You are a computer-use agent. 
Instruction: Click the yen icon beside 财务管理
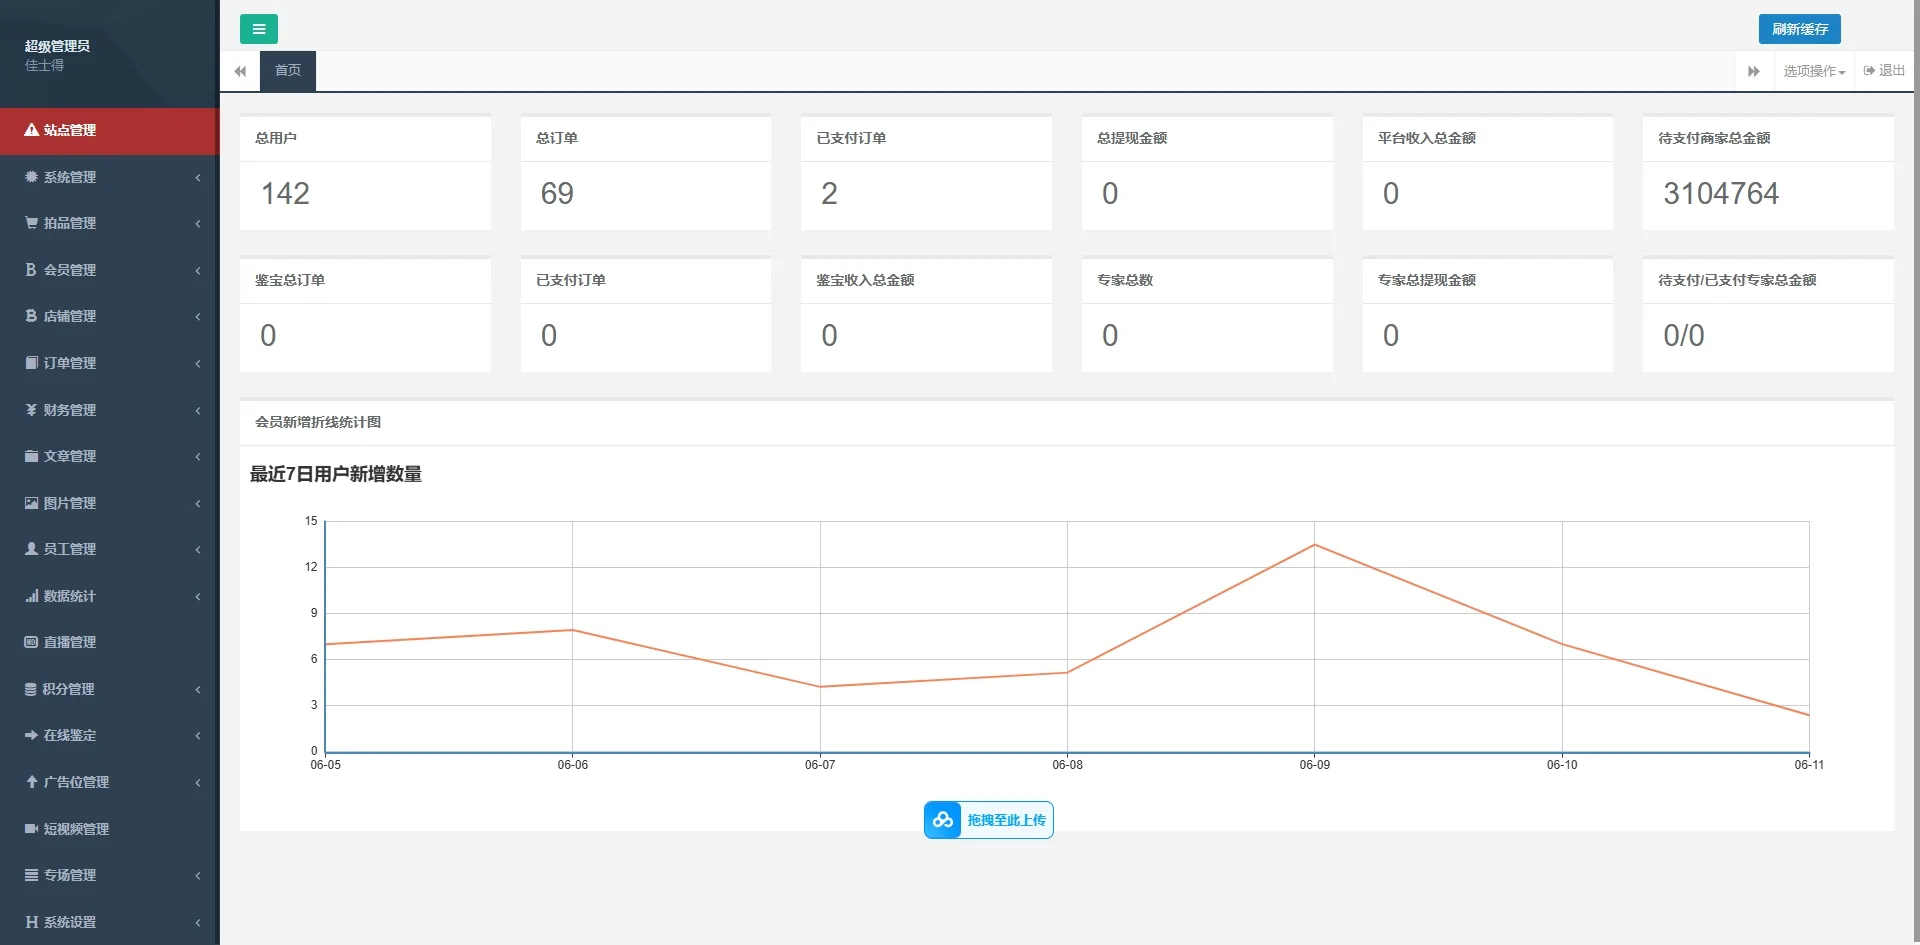[x=31, y=410]
